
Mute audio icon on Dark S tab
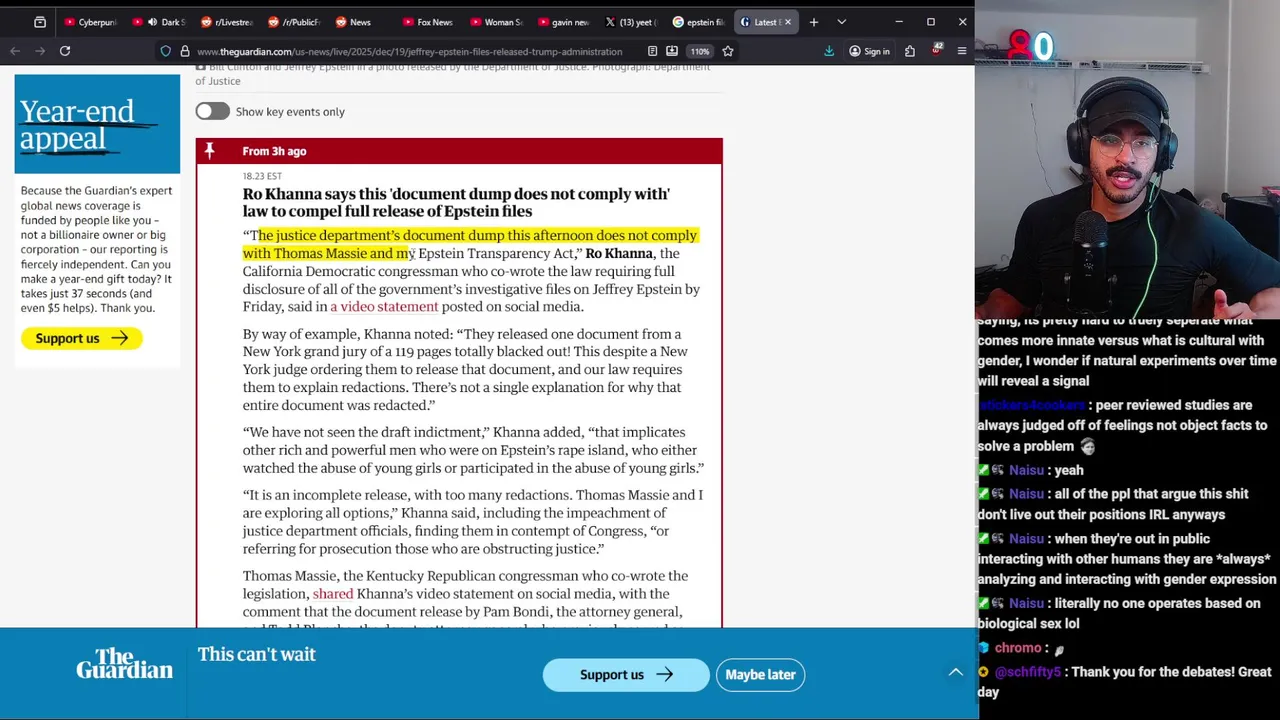(x=152, y=22)
